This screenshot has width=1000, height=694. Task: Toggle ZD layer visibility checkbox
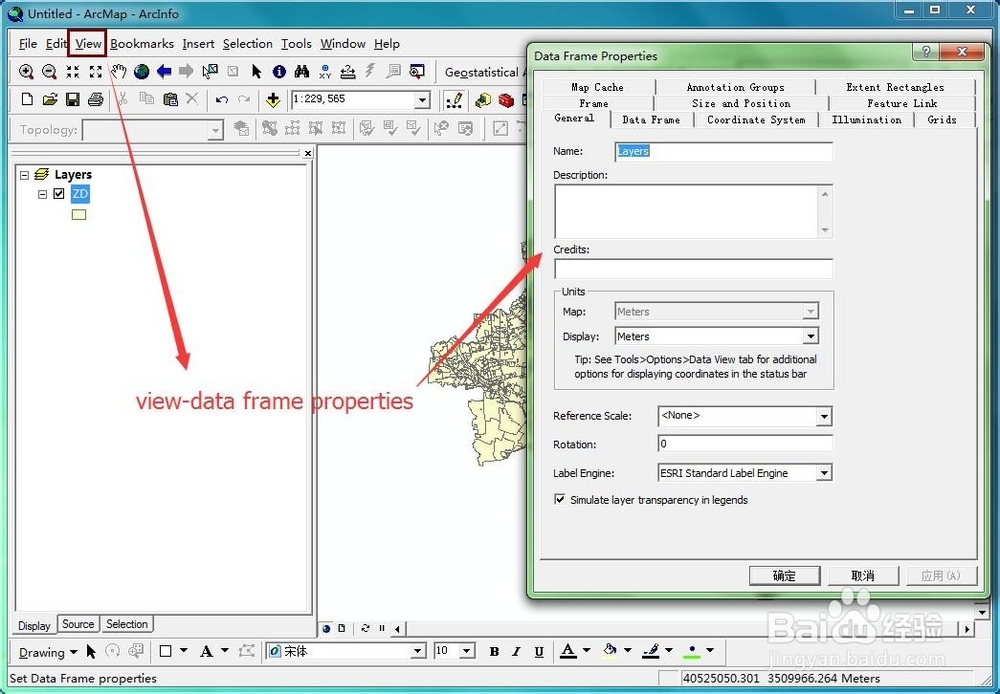coord(59,193)
